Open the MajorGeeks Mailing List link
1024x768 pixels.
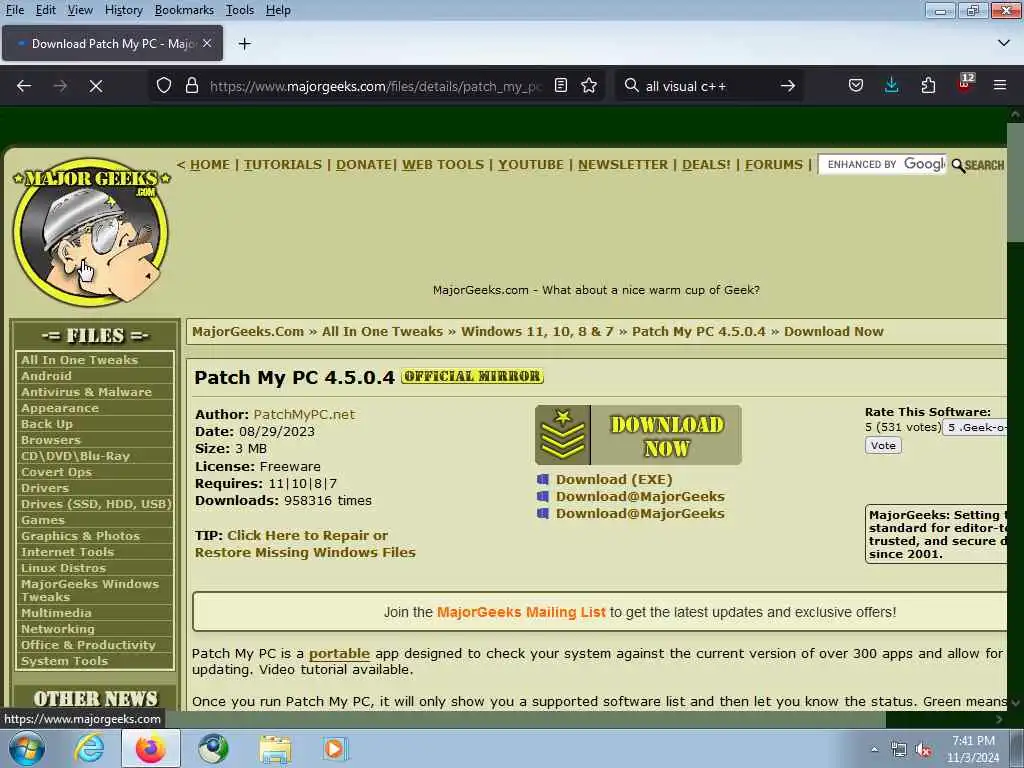(x=520, y=612)
